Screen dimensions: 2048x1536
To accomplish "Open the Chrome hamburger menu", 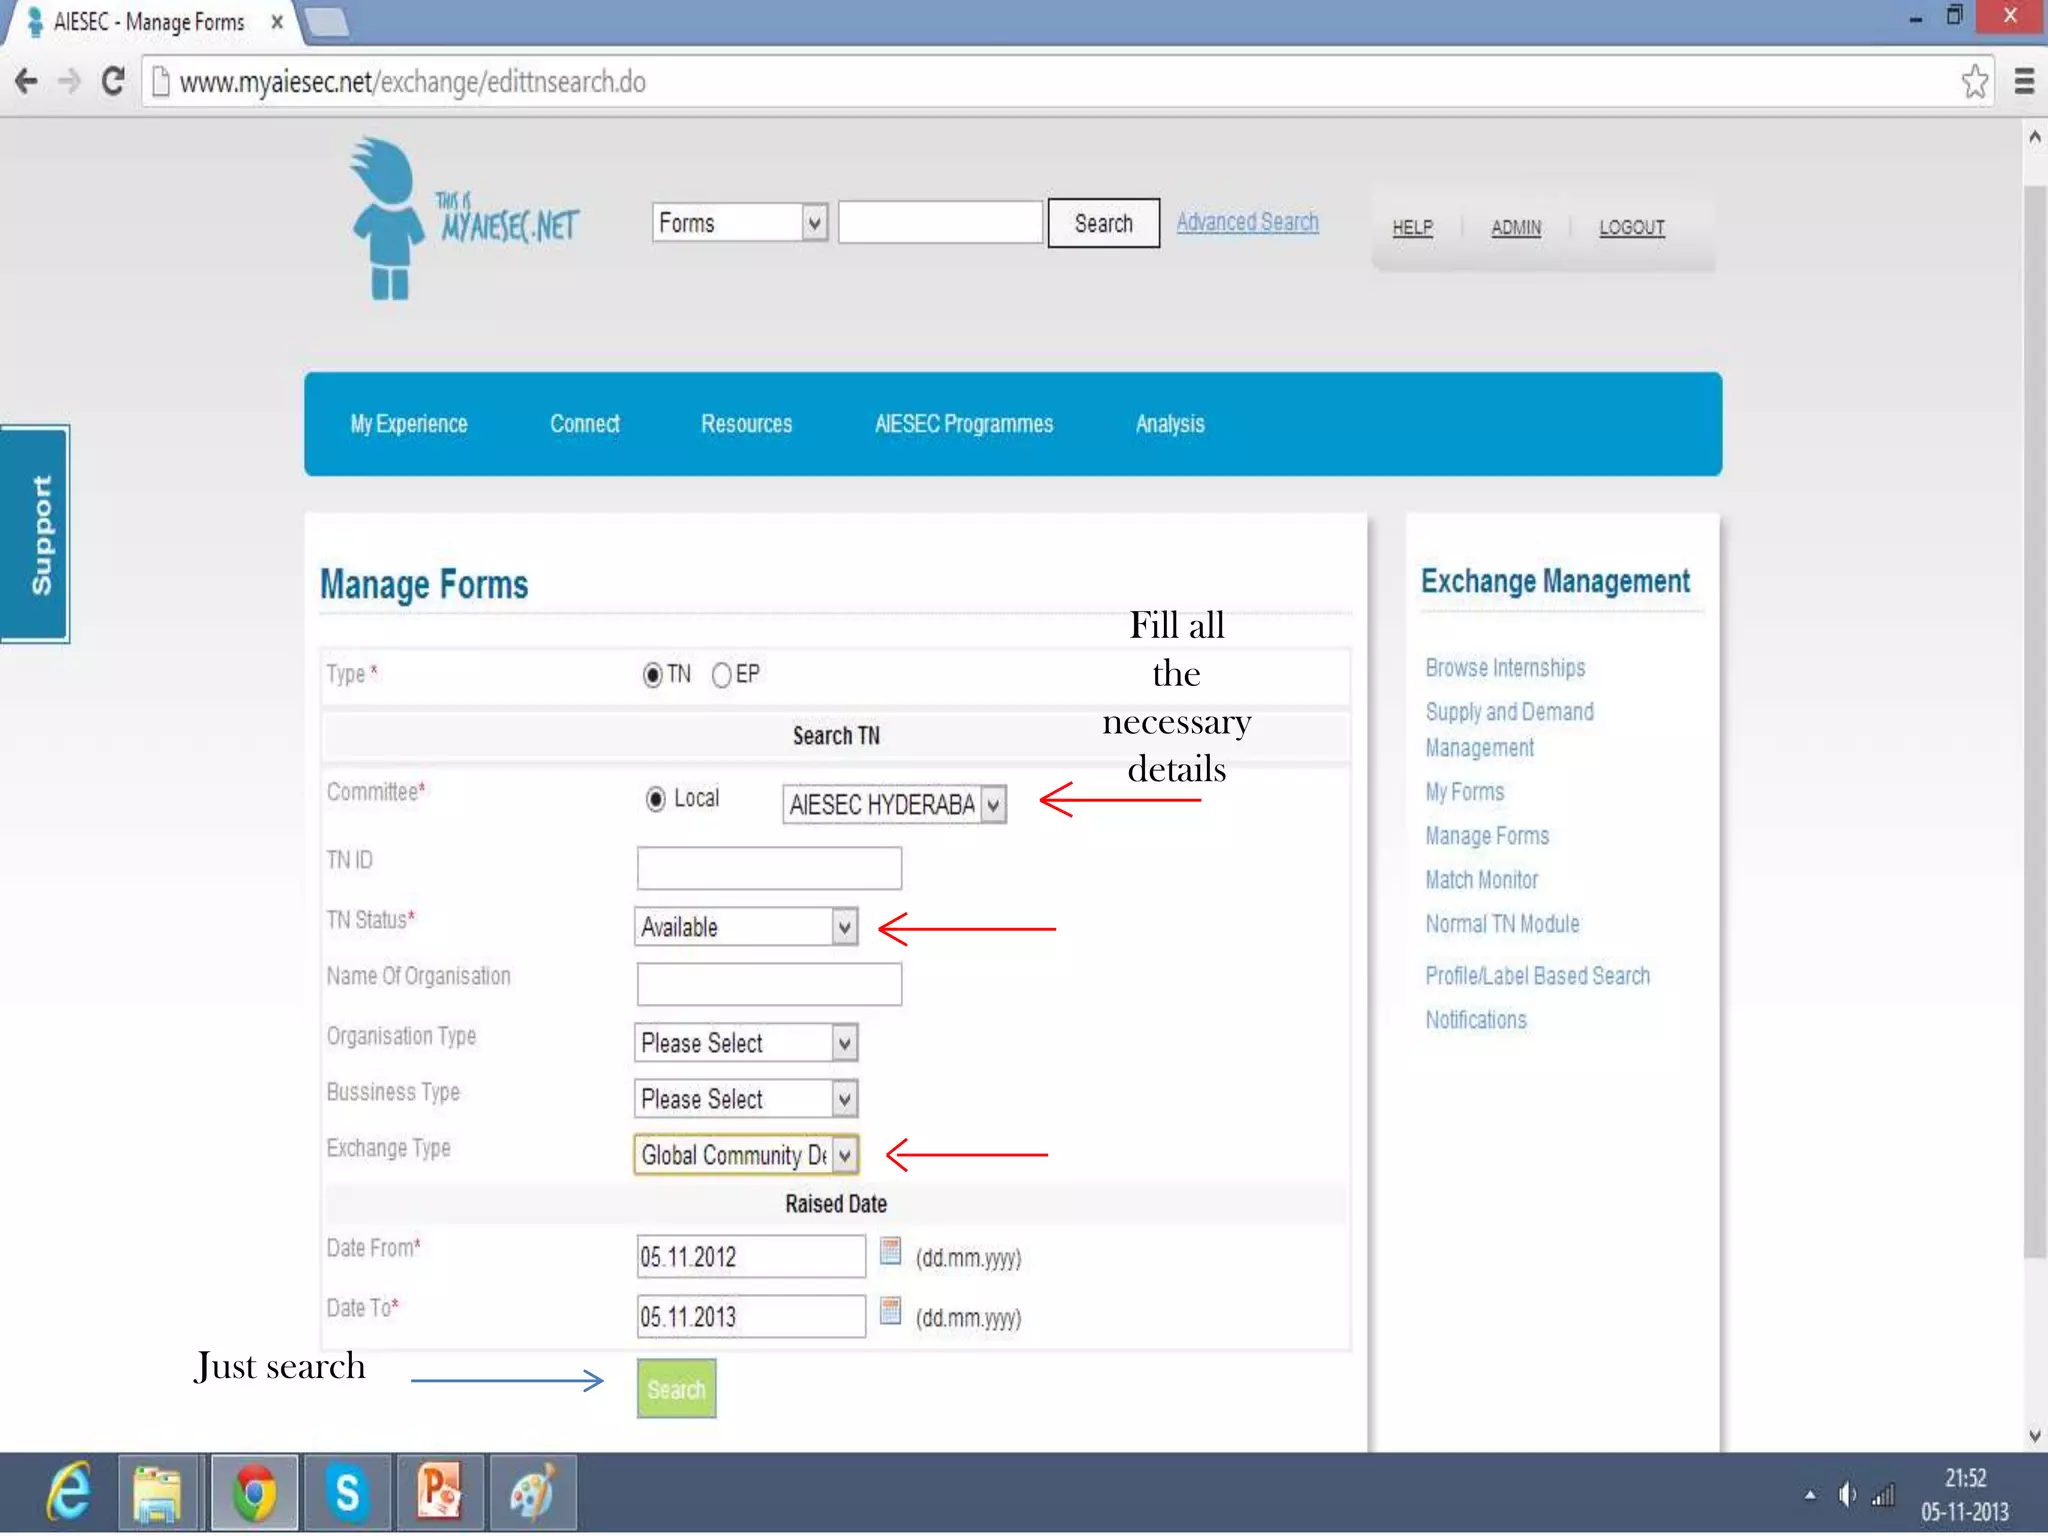I will coord(2024,82).
